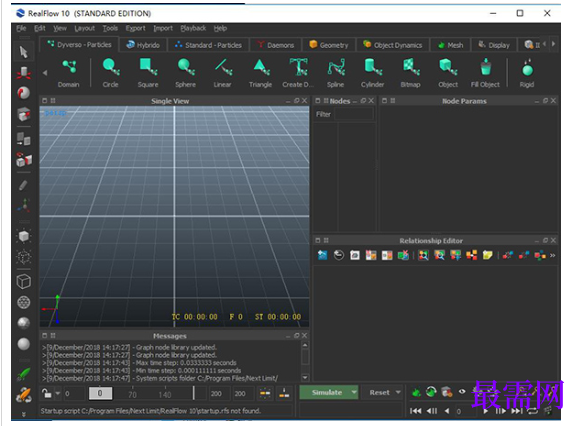
Task: Create a Bitmap emitter
Action: (x=410, y=73)
